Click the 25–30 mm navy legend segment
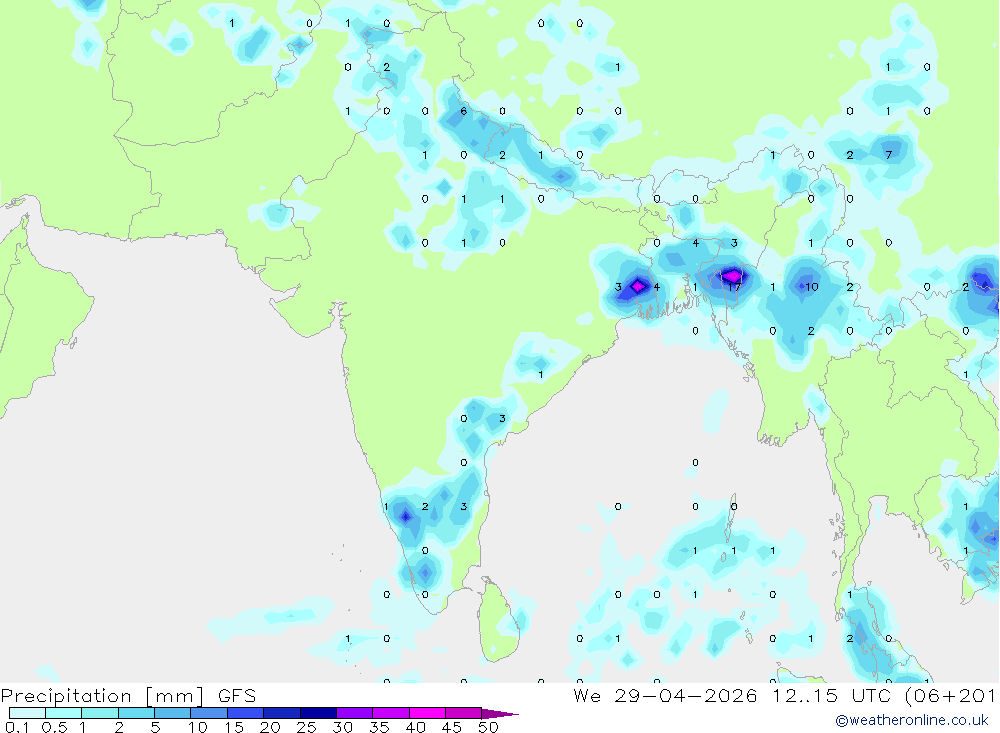Viewport: 1000px width, 733px height. tap(318, 713)
